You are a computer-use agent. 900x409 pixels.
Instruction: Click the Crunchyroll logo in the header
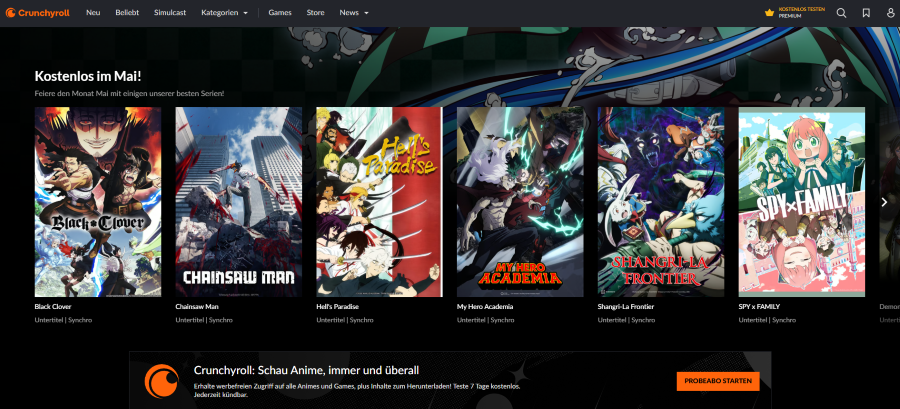click(x=37, y=13)
